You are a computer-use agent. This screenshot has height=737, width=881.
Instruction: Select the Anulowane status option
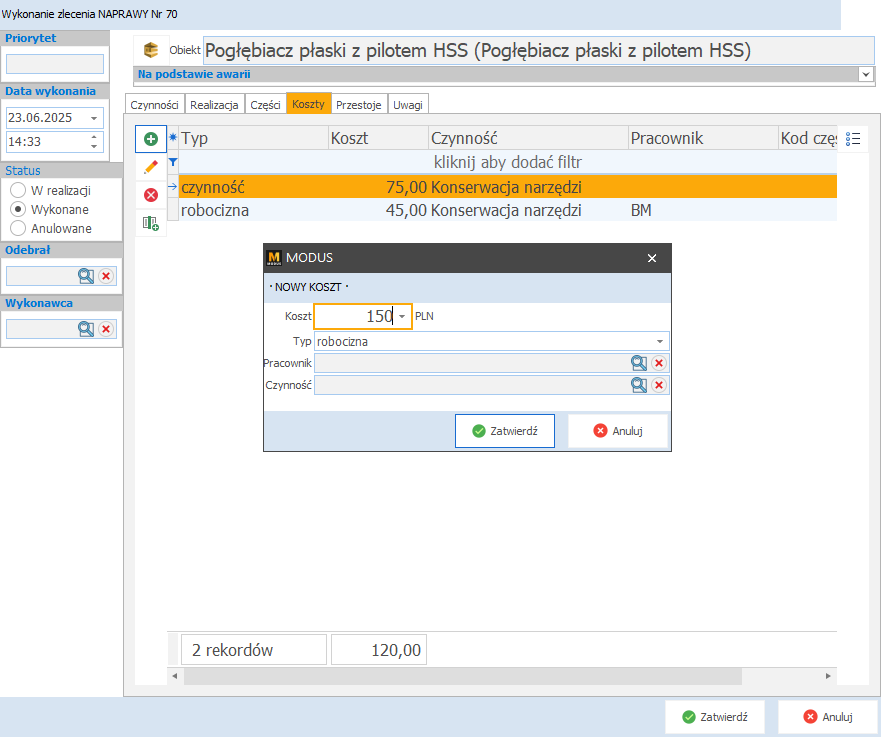click(x=17, y=229)
